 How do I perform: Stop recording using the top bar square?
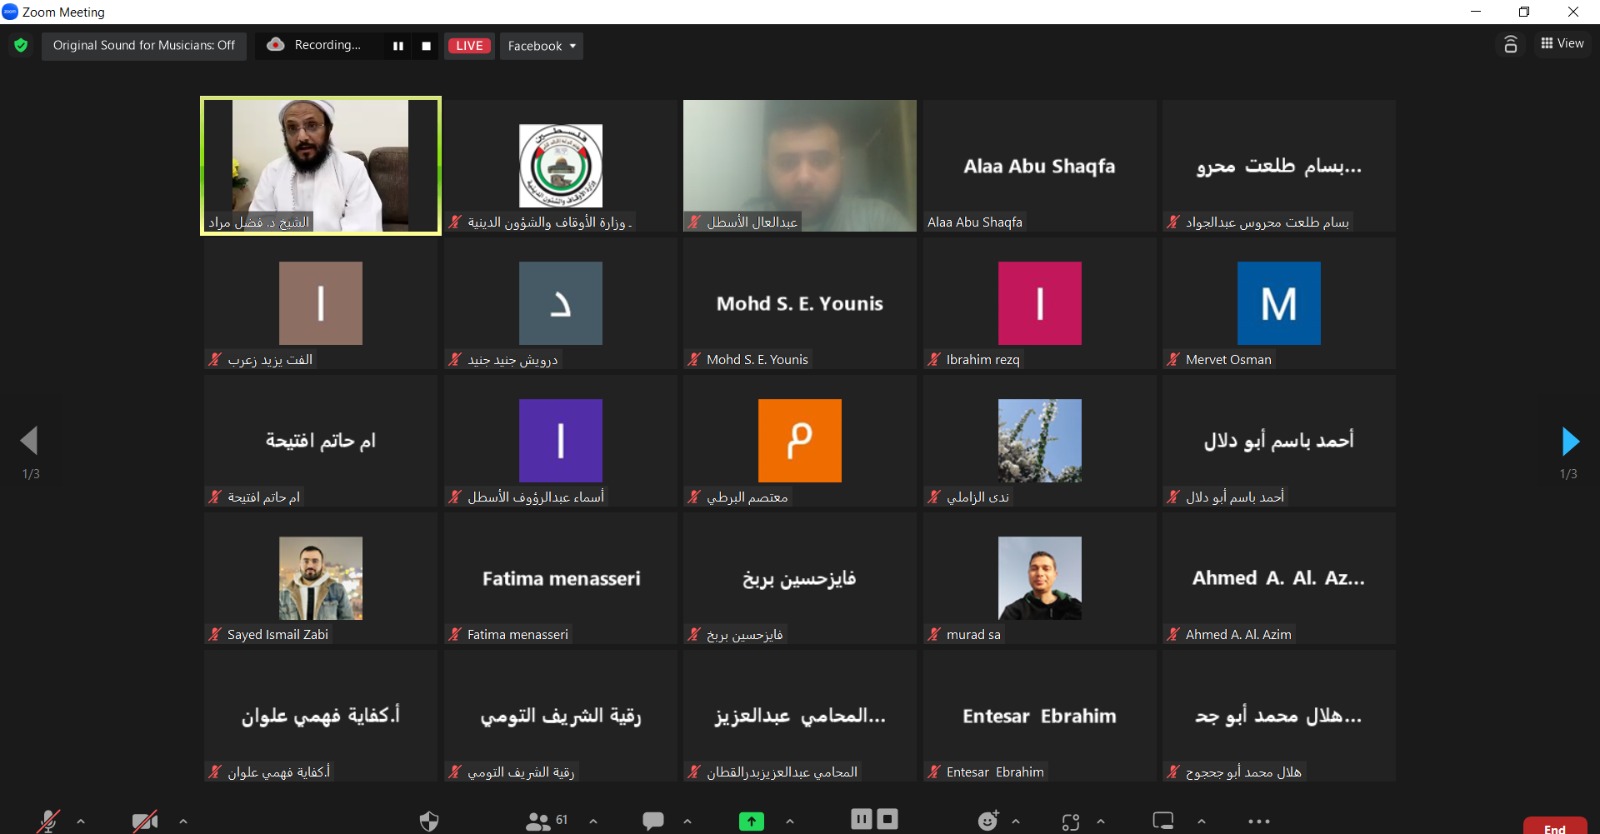click(426, 46)
